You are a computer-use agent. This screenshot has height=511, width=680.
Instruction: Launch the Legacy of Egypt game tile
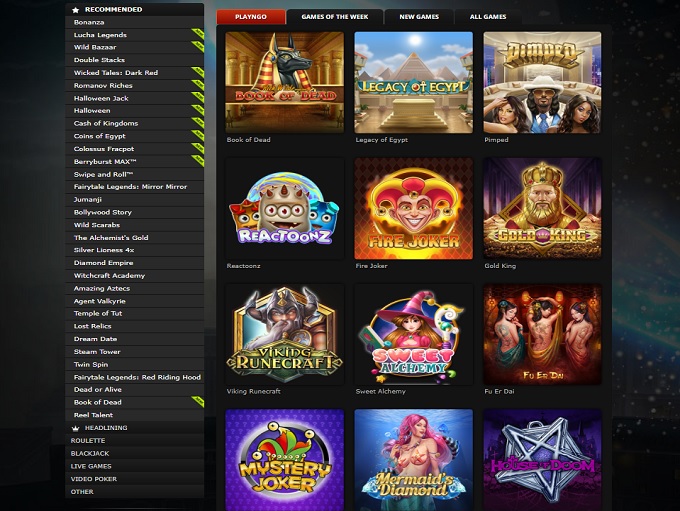pos(413,81)
